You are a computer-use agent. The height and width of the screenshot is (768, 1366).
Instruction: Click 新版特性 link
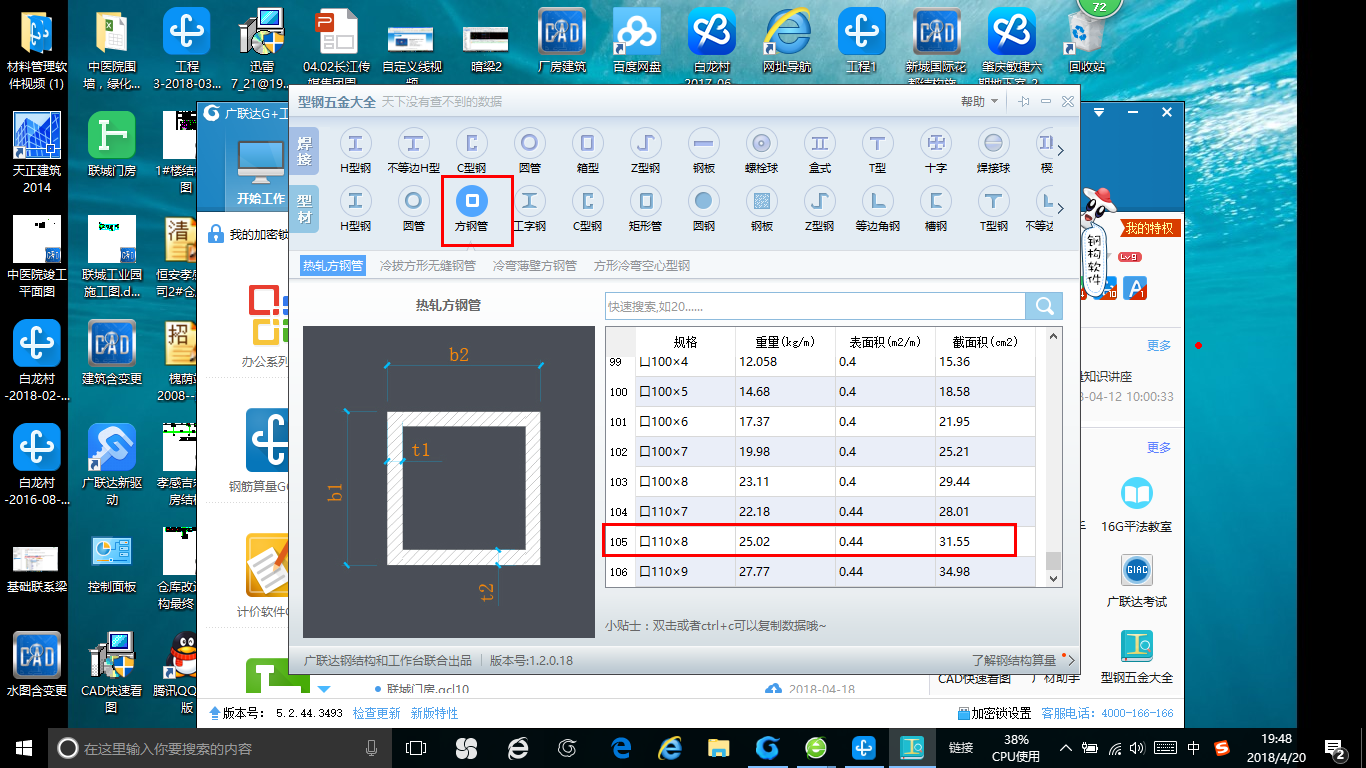click(435, 713)
